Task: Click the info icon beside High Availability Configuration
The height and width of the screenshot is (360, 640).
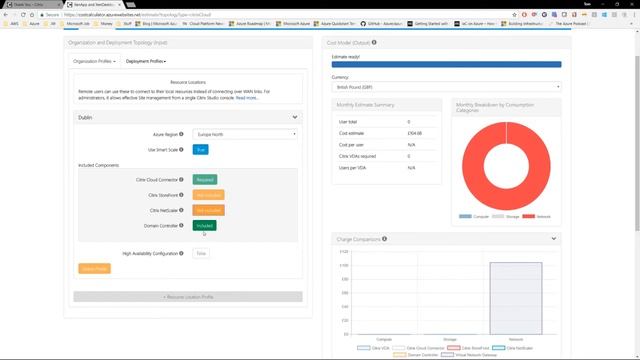Action: coord(181,253)
